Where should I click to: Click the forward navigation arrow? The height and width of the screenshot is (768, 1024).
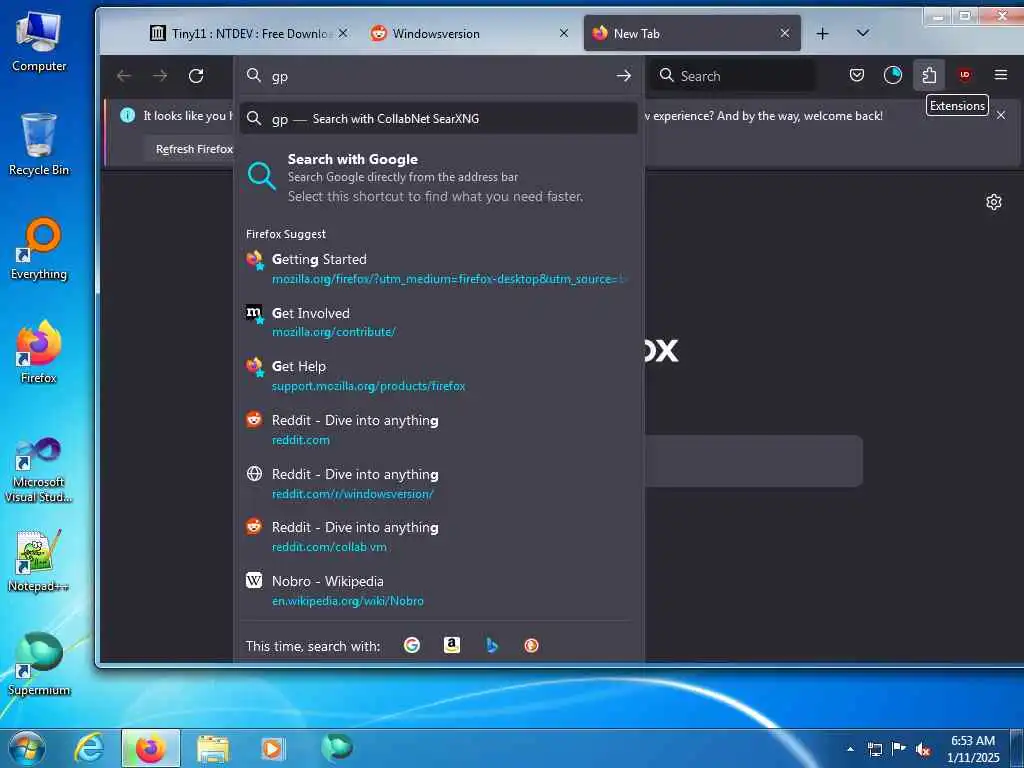(x=160, y=76)
